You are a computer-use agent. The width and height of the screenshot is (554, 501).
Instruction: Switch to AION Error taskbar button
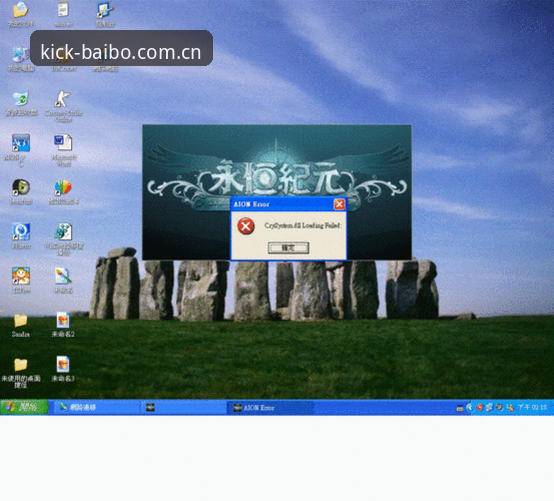click(x=270, y=408)
